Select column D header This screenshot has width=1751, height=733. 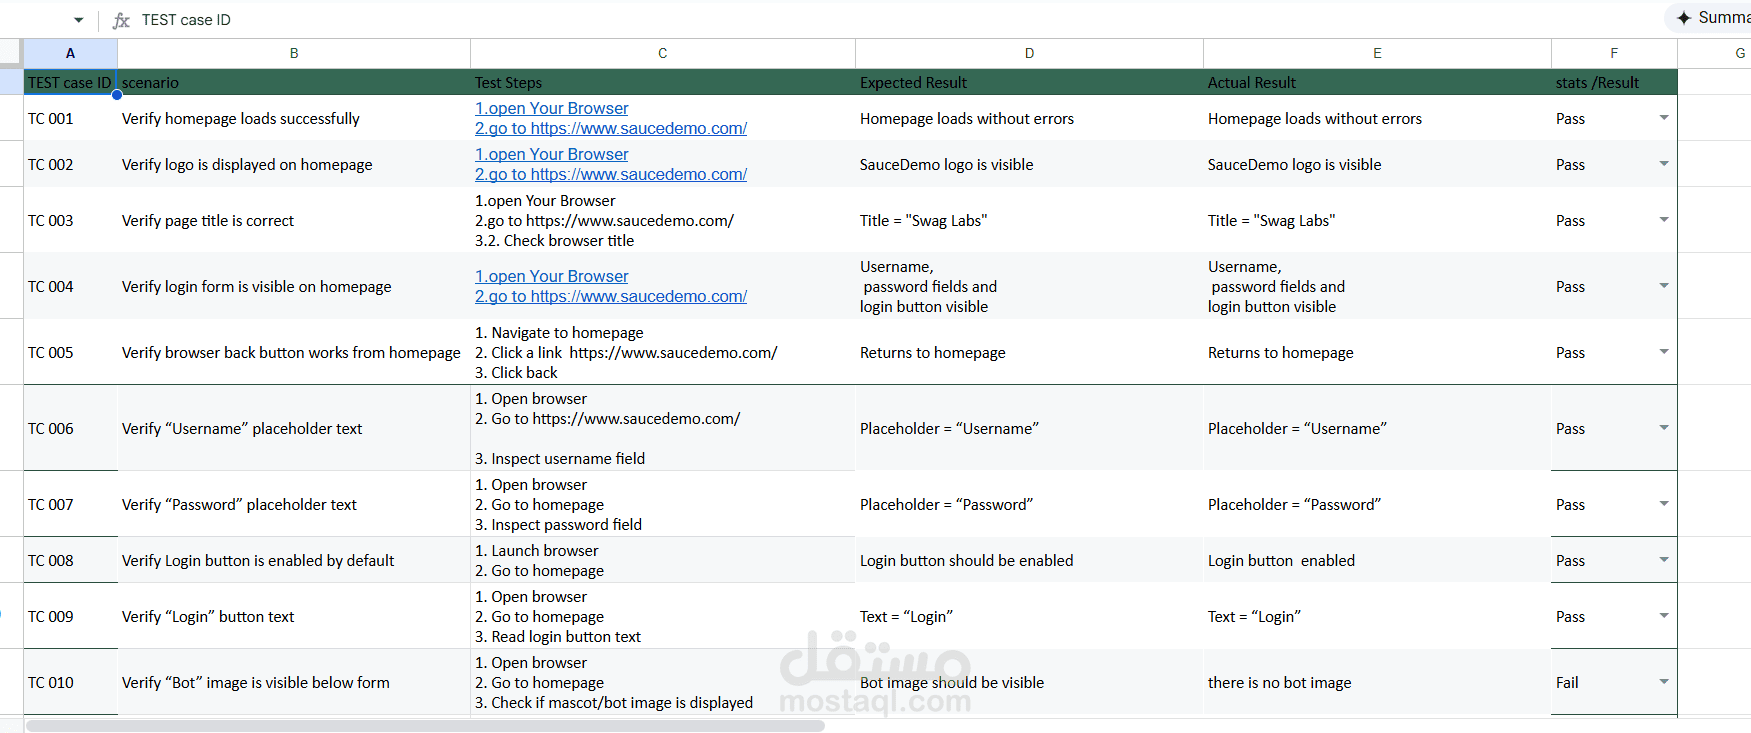coord(1029,53)
